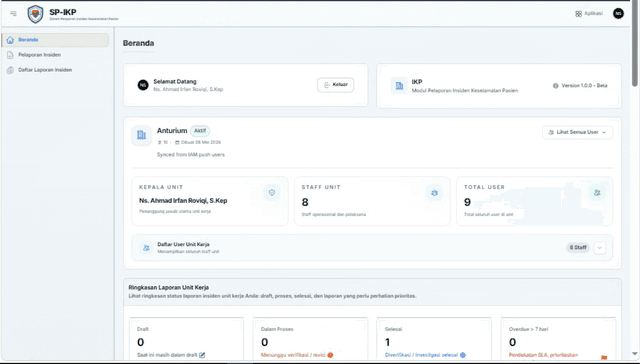Click the Keluar logout button
The height and width of the screenshot is (364, 640).
tap(336, 85)
